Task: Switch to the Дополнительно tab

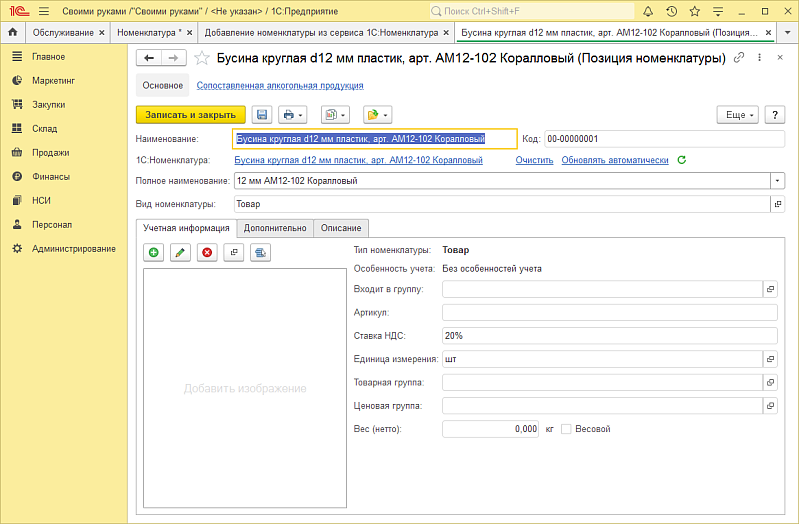Action: [275, 228]
